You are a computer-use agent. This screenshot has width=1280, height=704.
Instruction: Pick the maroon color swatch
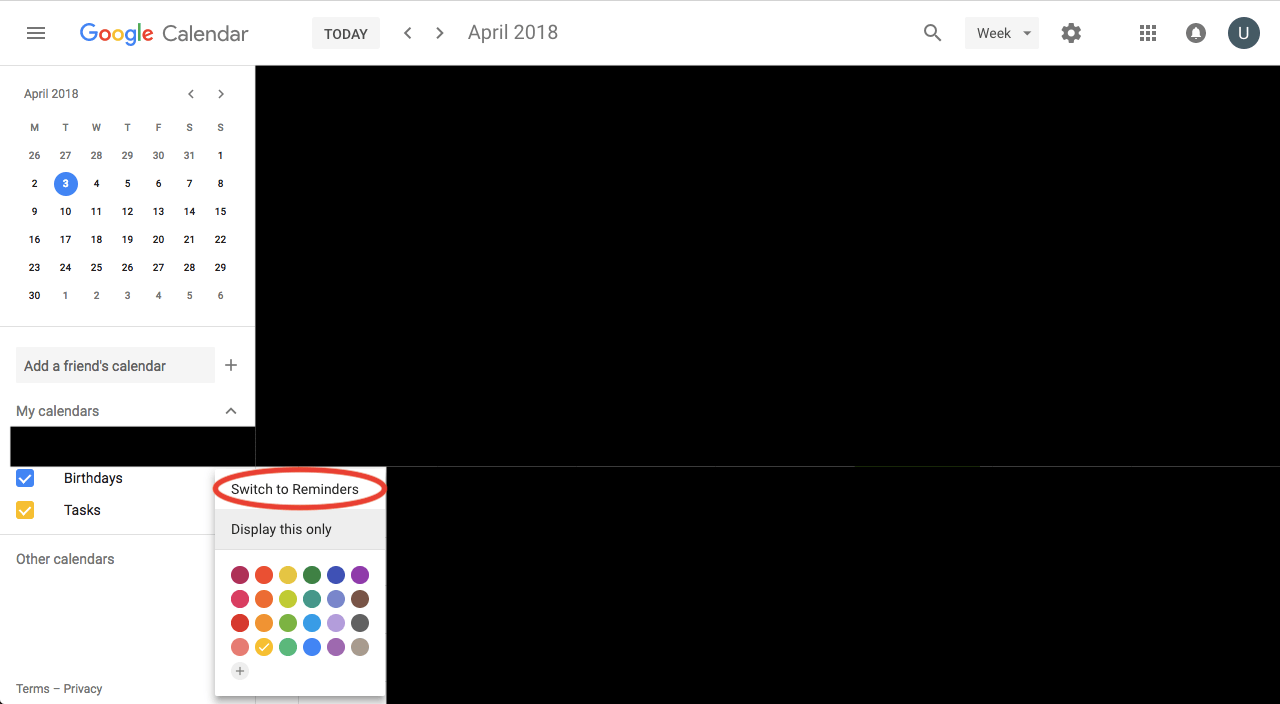pyautogui.click(x=240, y=575)
